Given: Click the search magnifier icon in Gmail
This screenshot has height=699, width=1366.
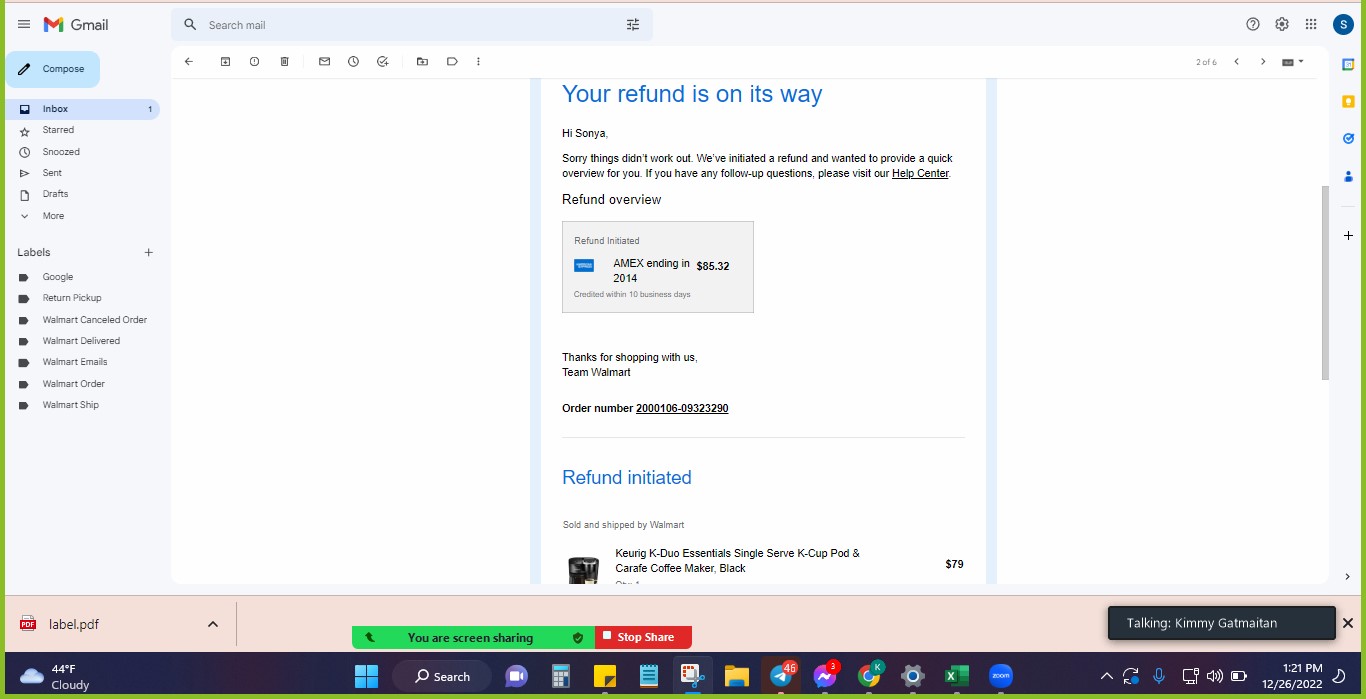Looking at the screenshot, I should click(190, 25).
